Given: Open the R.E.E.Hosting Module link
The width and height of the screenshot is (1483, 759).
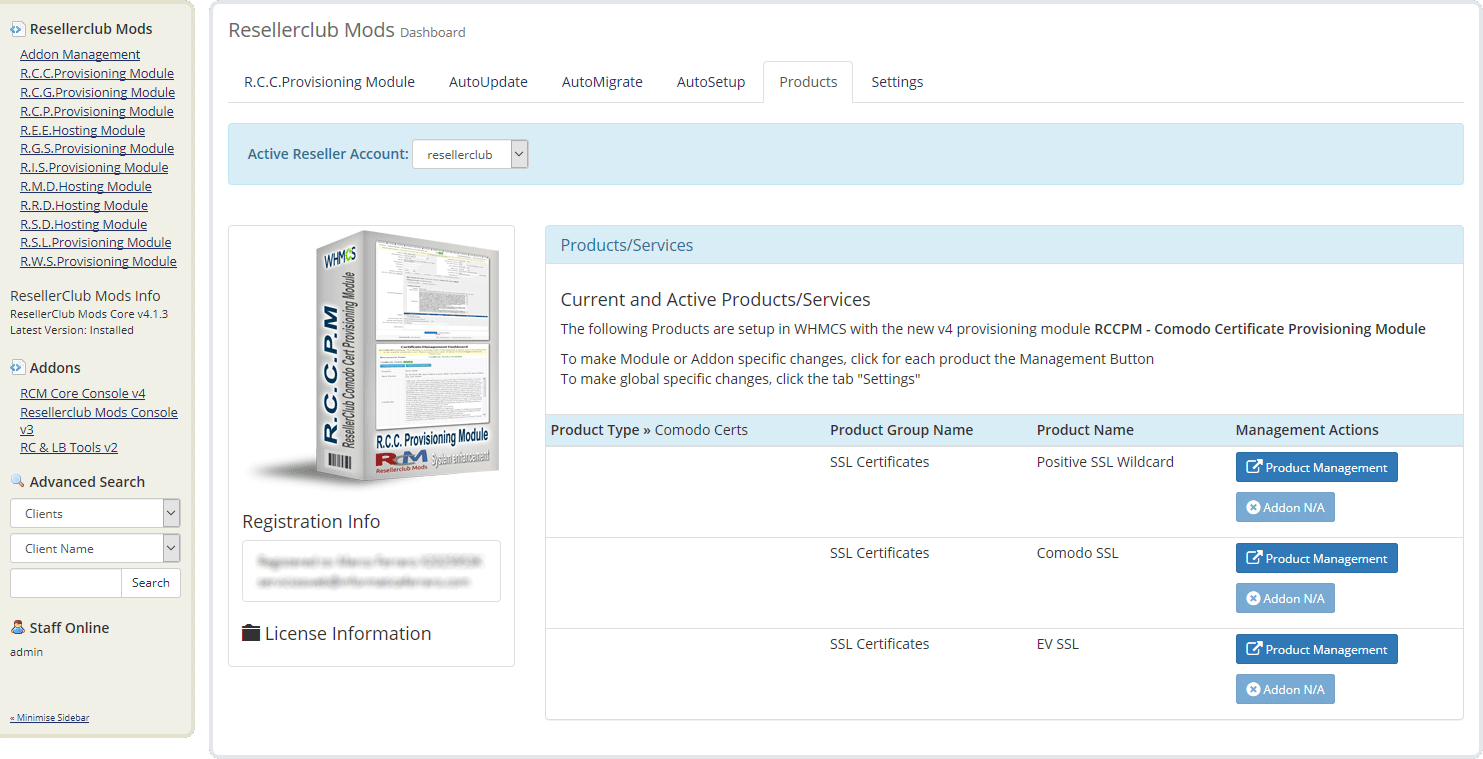Looking at the screenshot, I should (x=82, y=130).
